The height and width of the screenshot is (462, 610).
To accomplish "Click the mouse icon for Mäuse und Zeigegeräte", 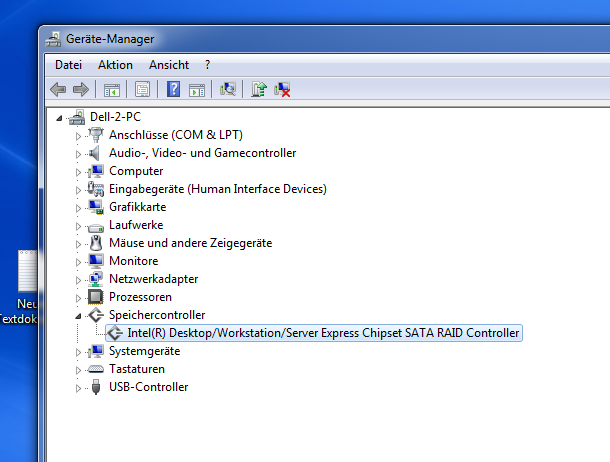I will coord(96,243).
